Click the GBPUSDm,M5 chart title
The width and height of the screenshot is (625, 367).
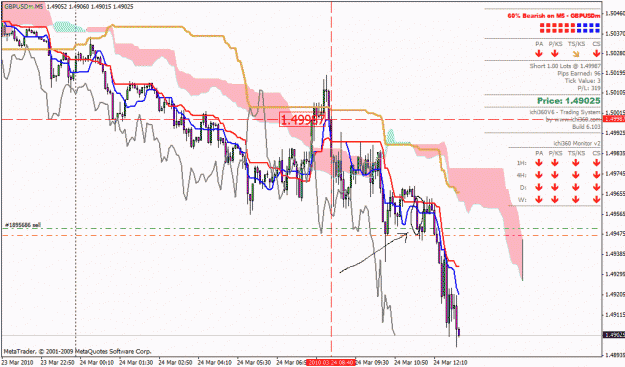(x=24, y=7)
